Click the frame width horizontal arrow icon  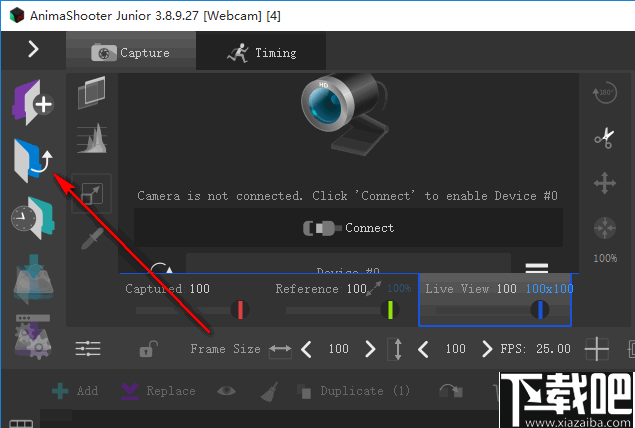280,349
